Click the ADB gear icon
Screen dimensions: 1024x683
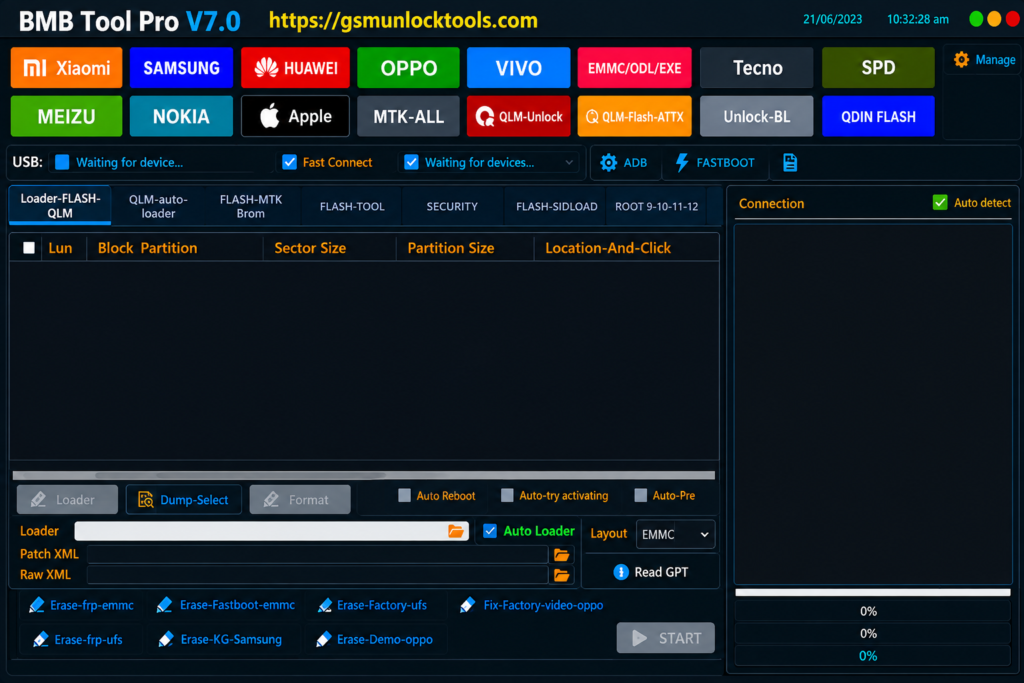(608, 163)
